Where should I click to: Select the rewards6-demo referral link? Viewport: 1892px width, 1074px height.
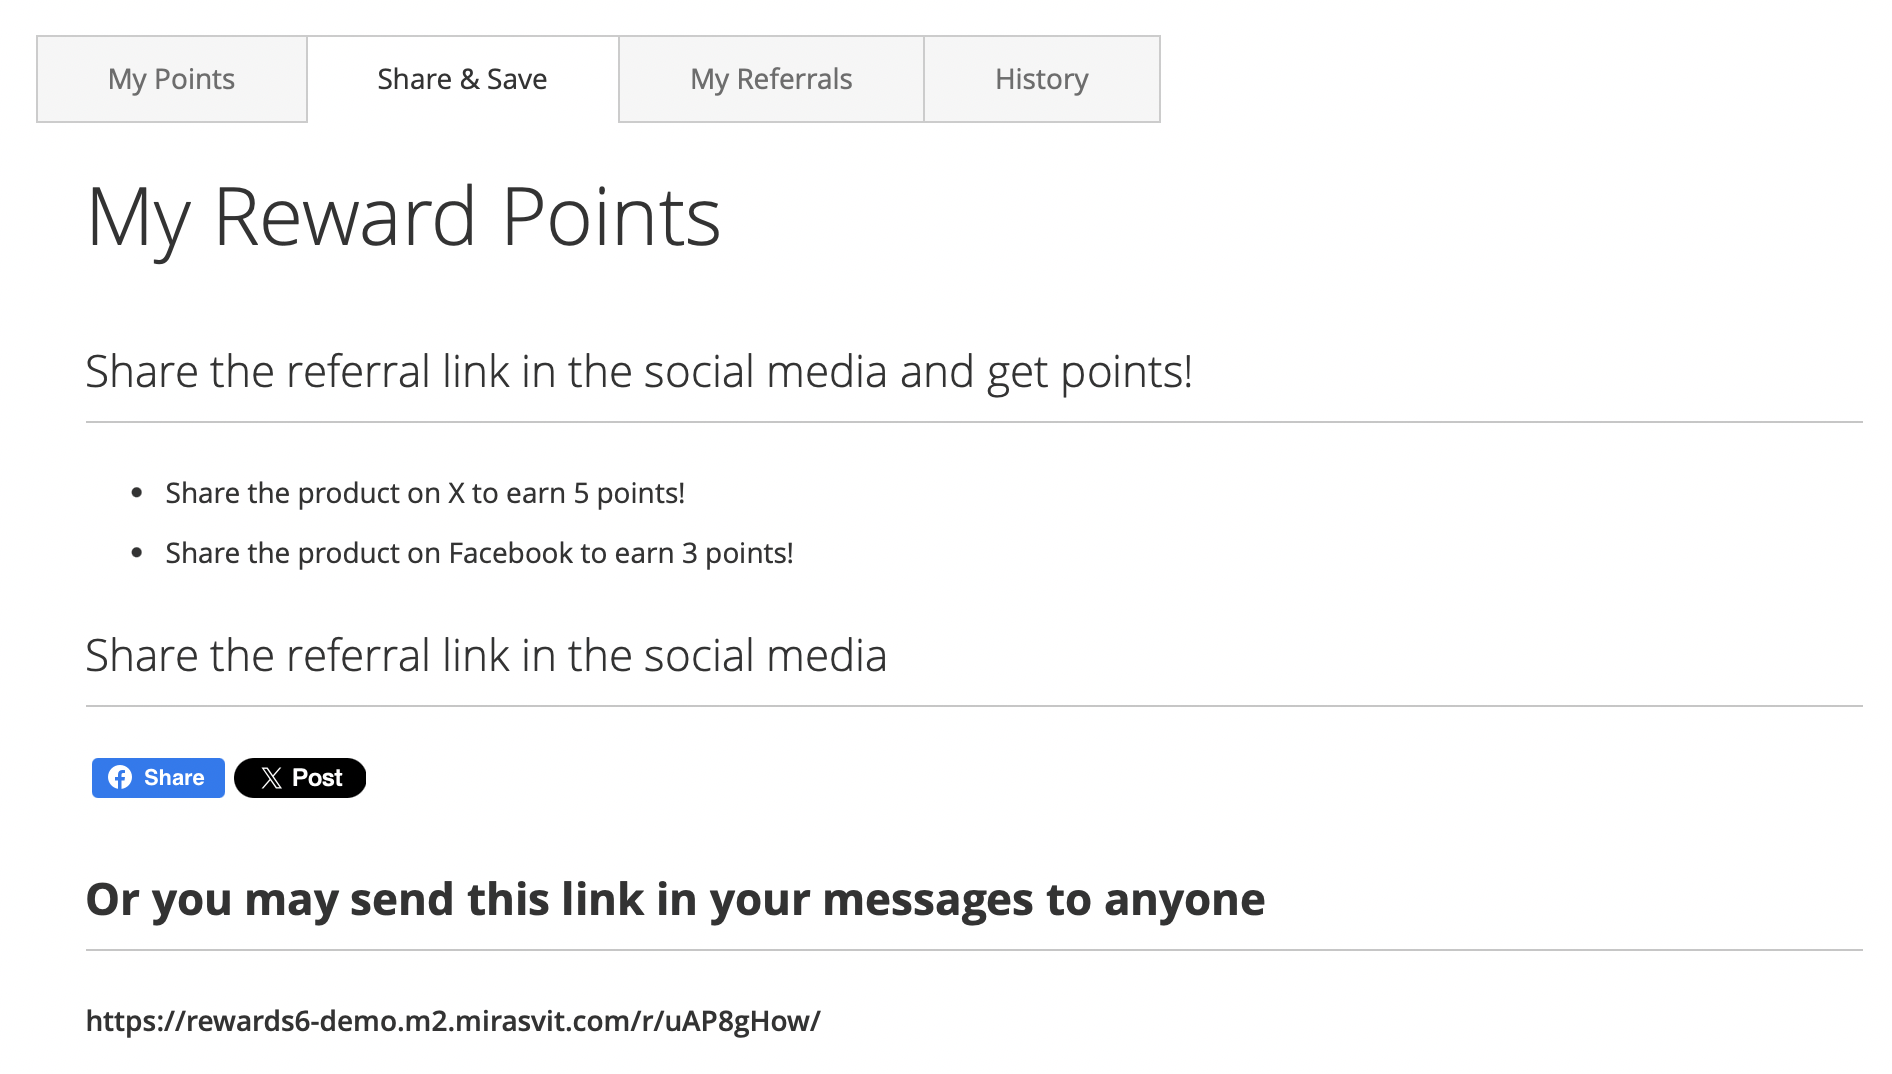pos(452,1020)
